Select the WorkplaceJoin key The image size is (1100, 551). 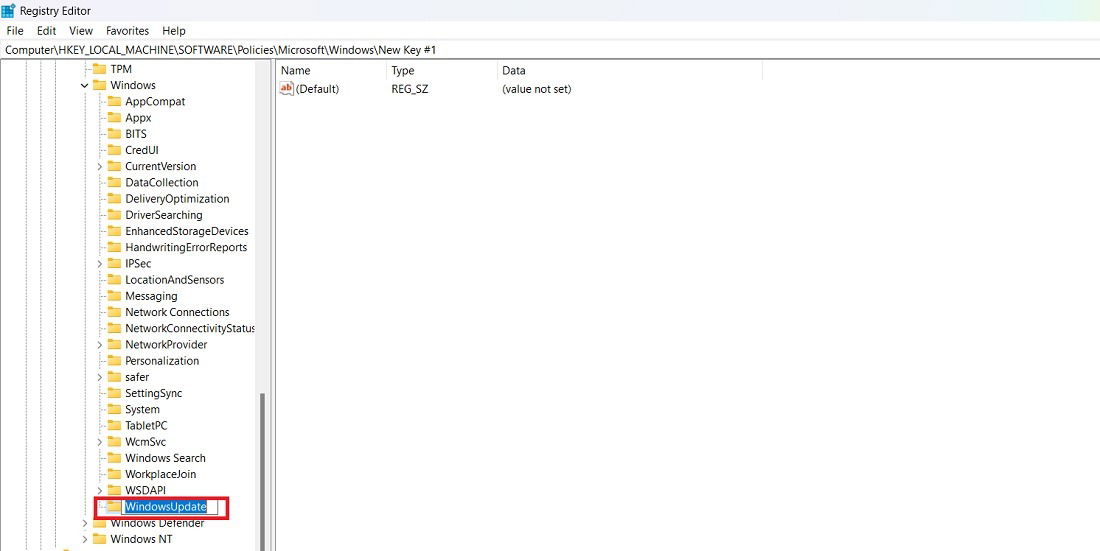160,474
